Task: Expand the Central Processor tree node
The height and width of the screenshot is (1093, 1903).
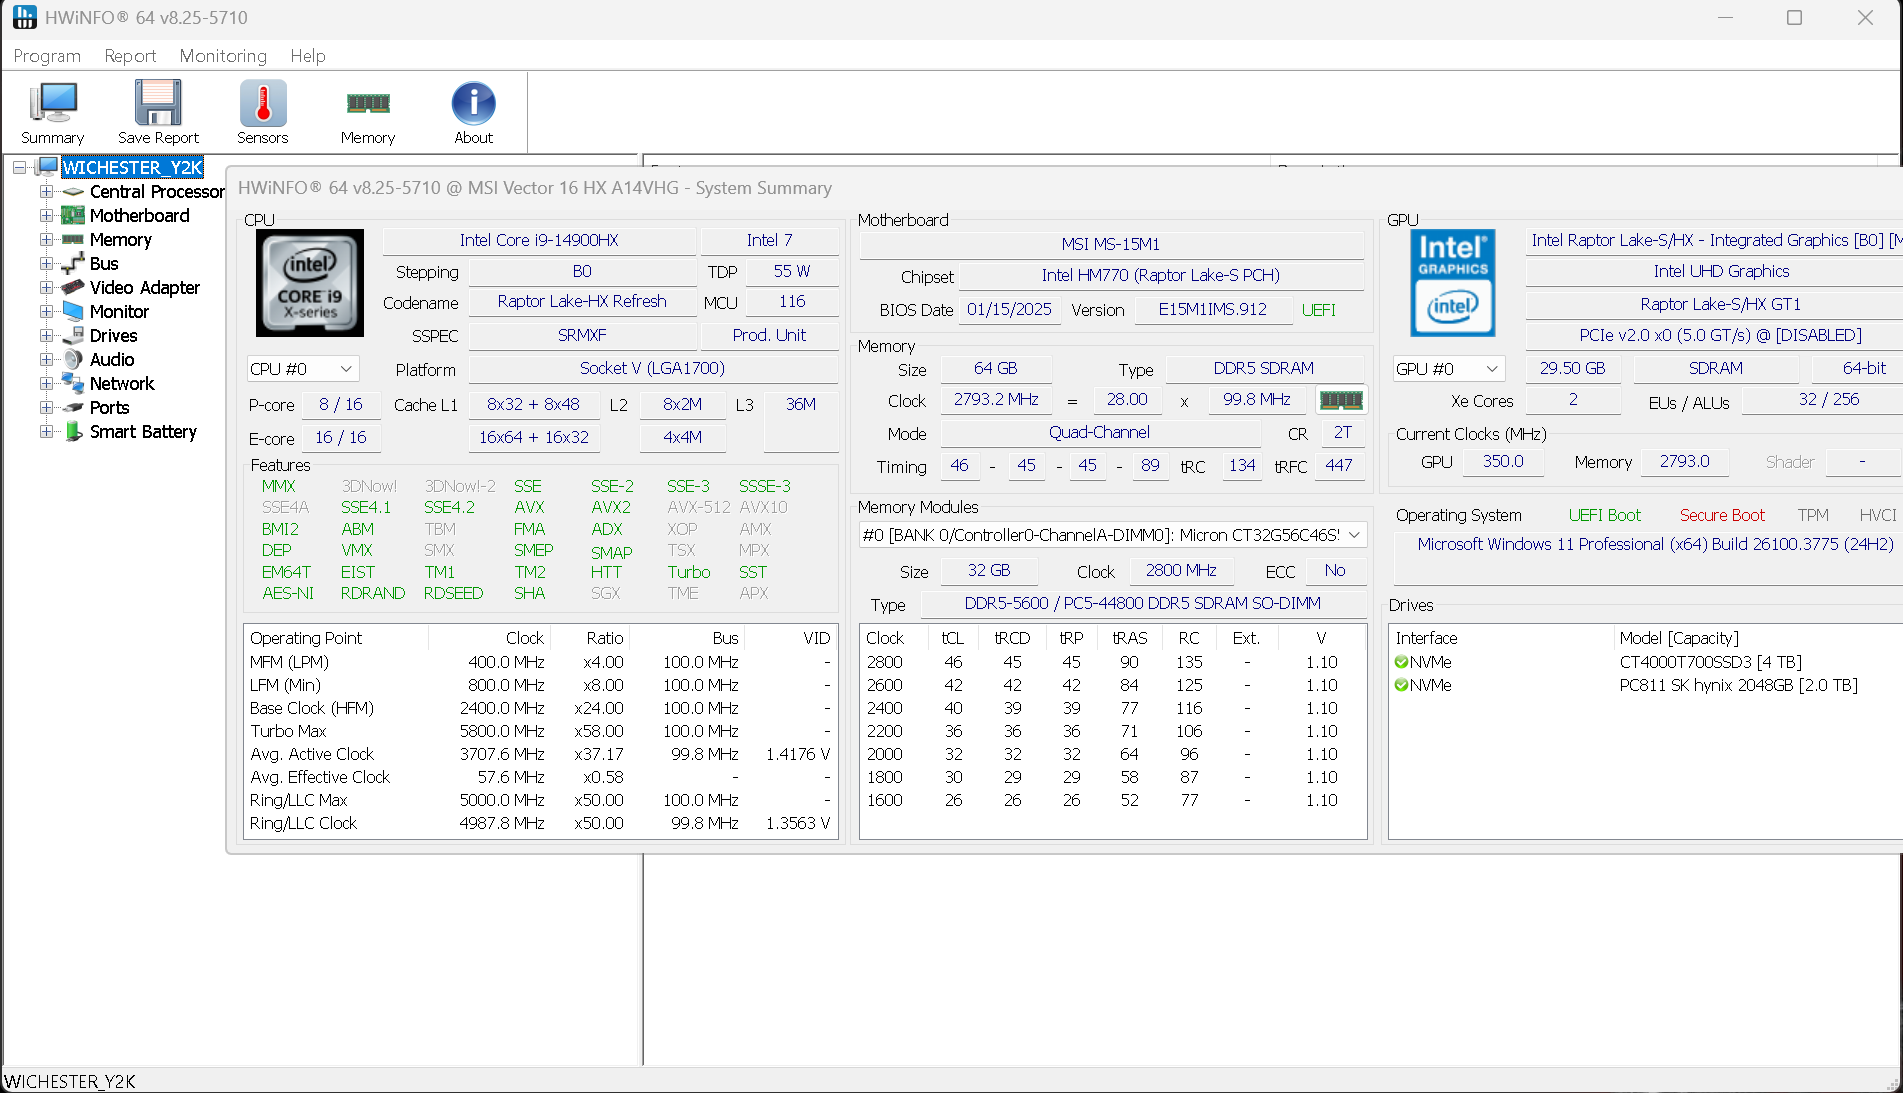Action: (46, 192)
